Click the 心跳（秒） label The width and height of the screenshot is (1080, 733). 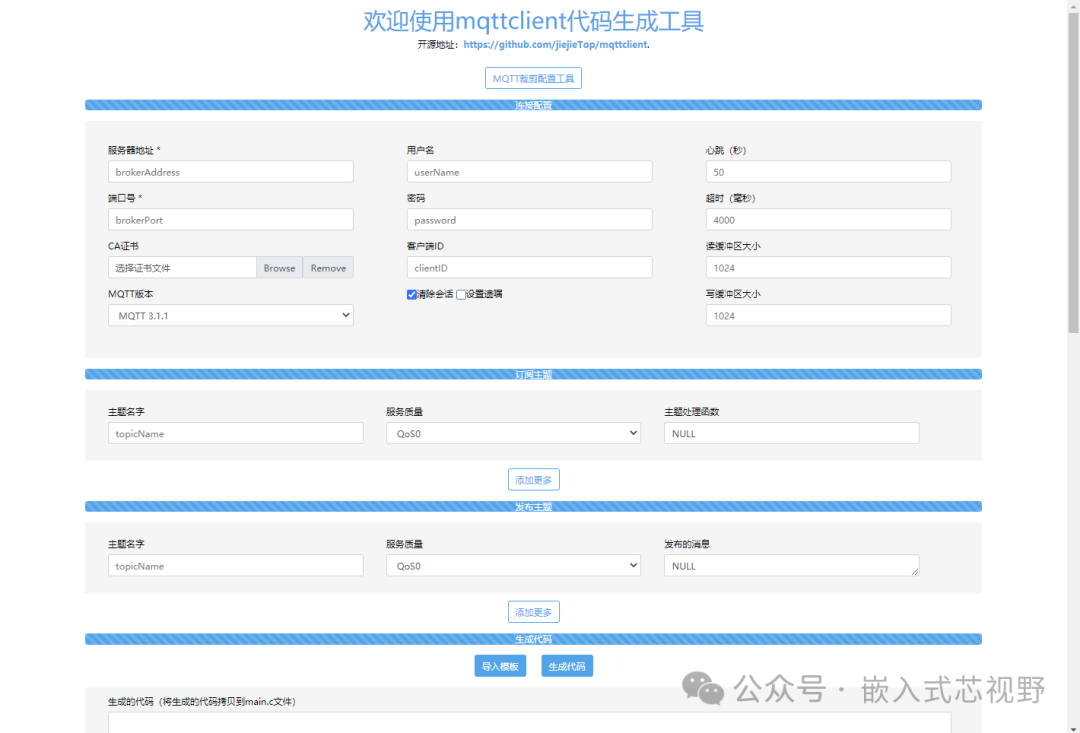pyautogui.click(x=726, y=150)
